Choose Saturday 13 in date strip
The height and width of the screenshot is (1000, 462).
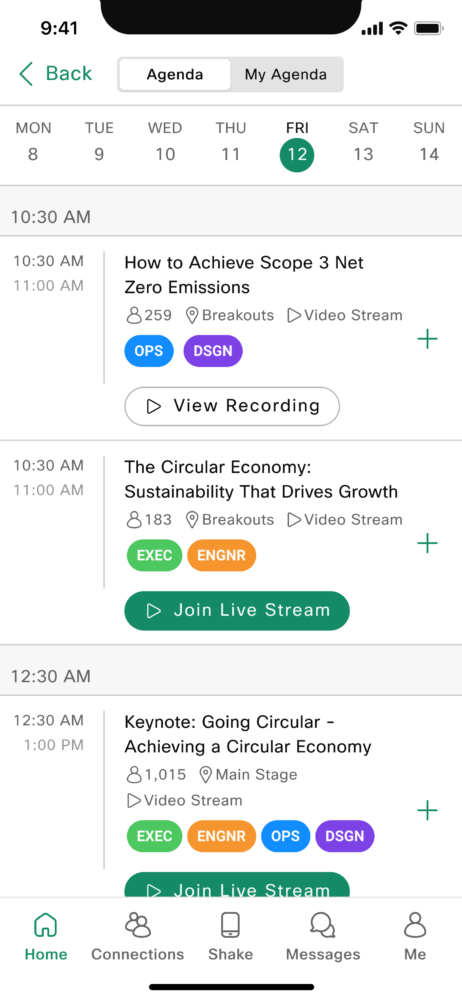tap(363, 142)
